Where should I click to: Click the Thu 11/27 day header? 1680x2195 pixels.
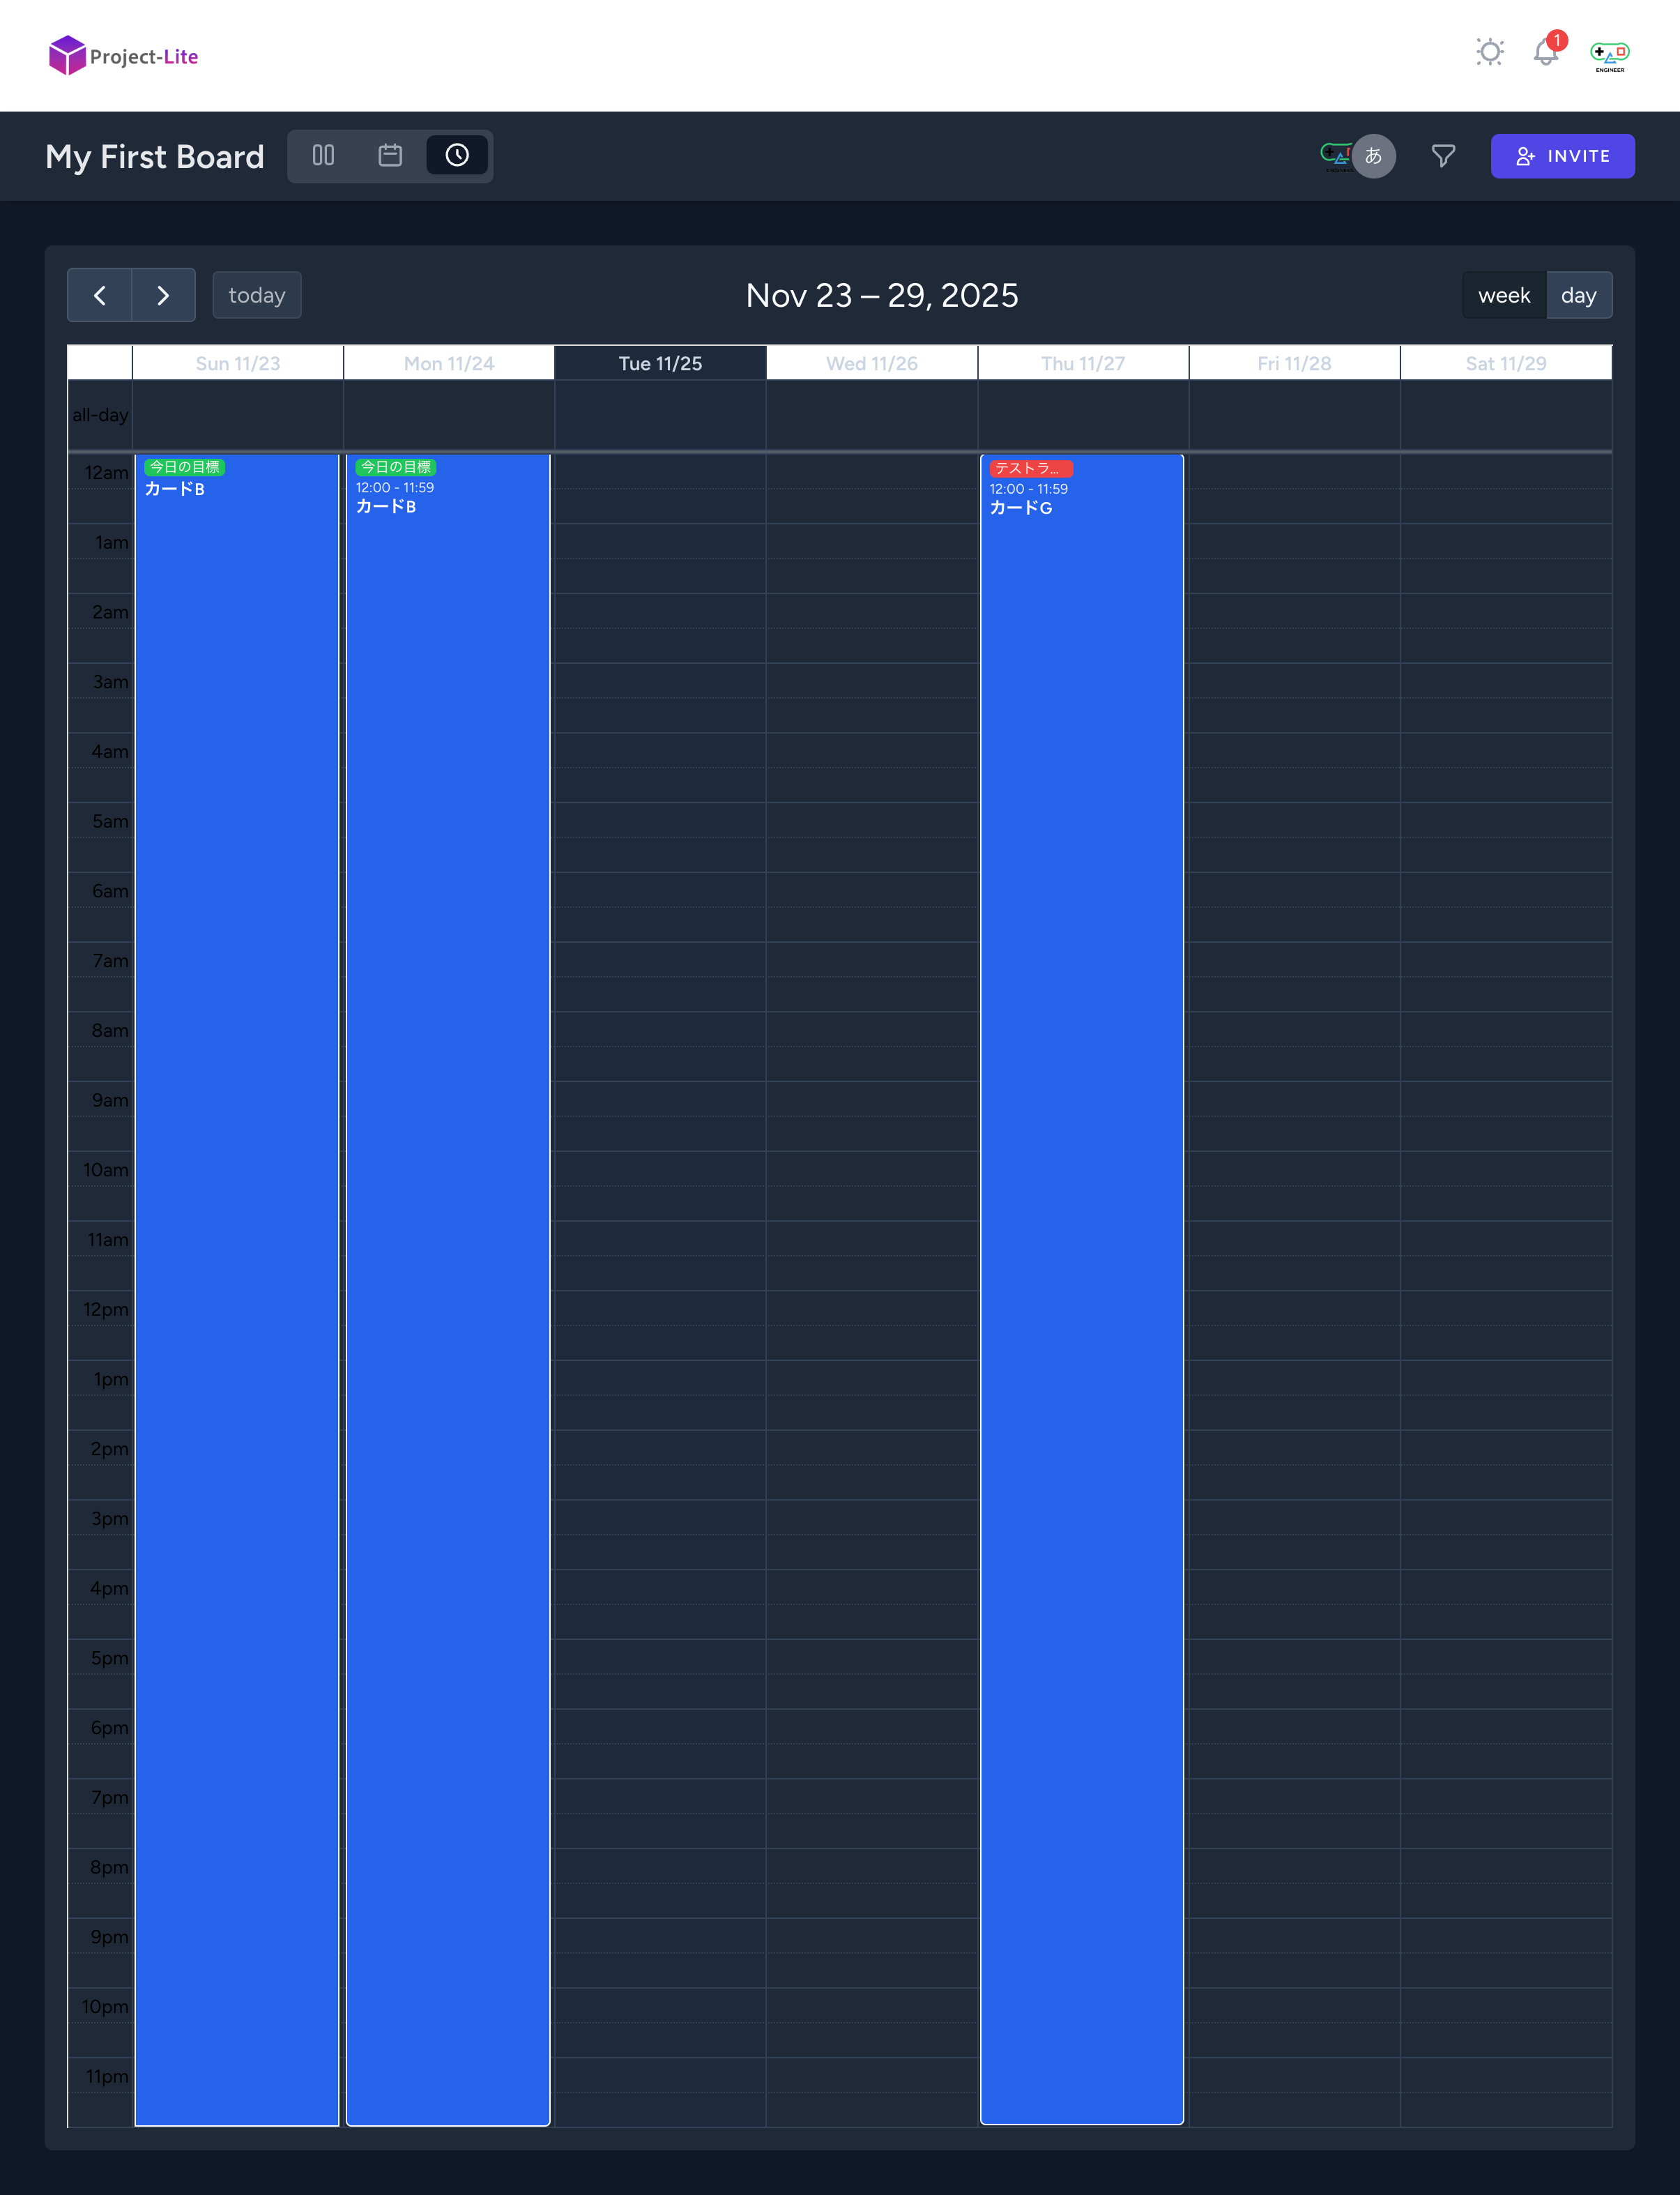point(1082,362)
